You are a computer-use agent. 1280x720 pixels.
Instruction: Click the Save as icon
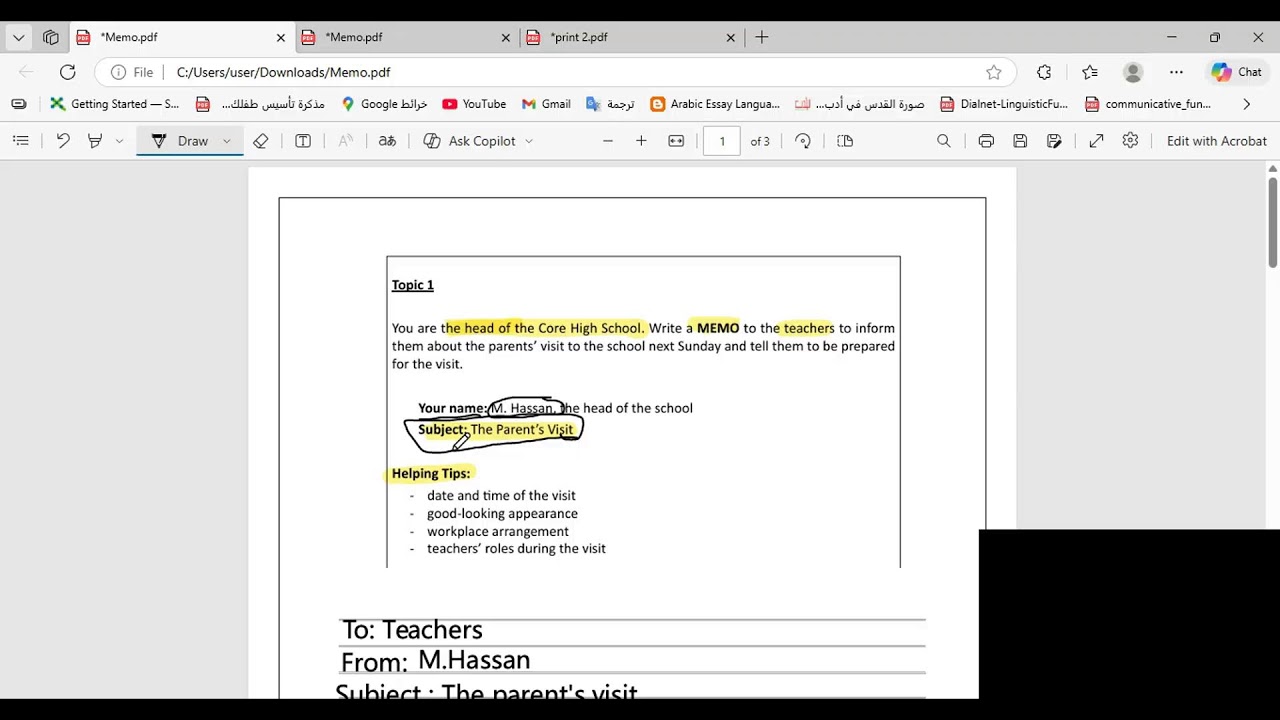pos(1054,141)
